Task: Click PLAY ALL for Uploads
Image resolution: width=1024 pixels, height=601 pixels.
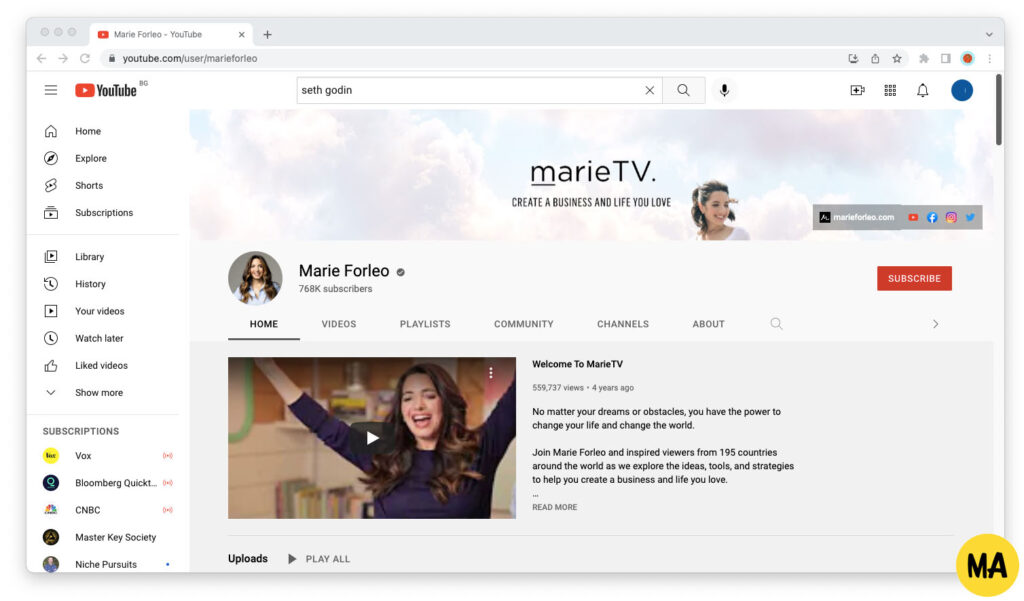Action: coord(319,559)
